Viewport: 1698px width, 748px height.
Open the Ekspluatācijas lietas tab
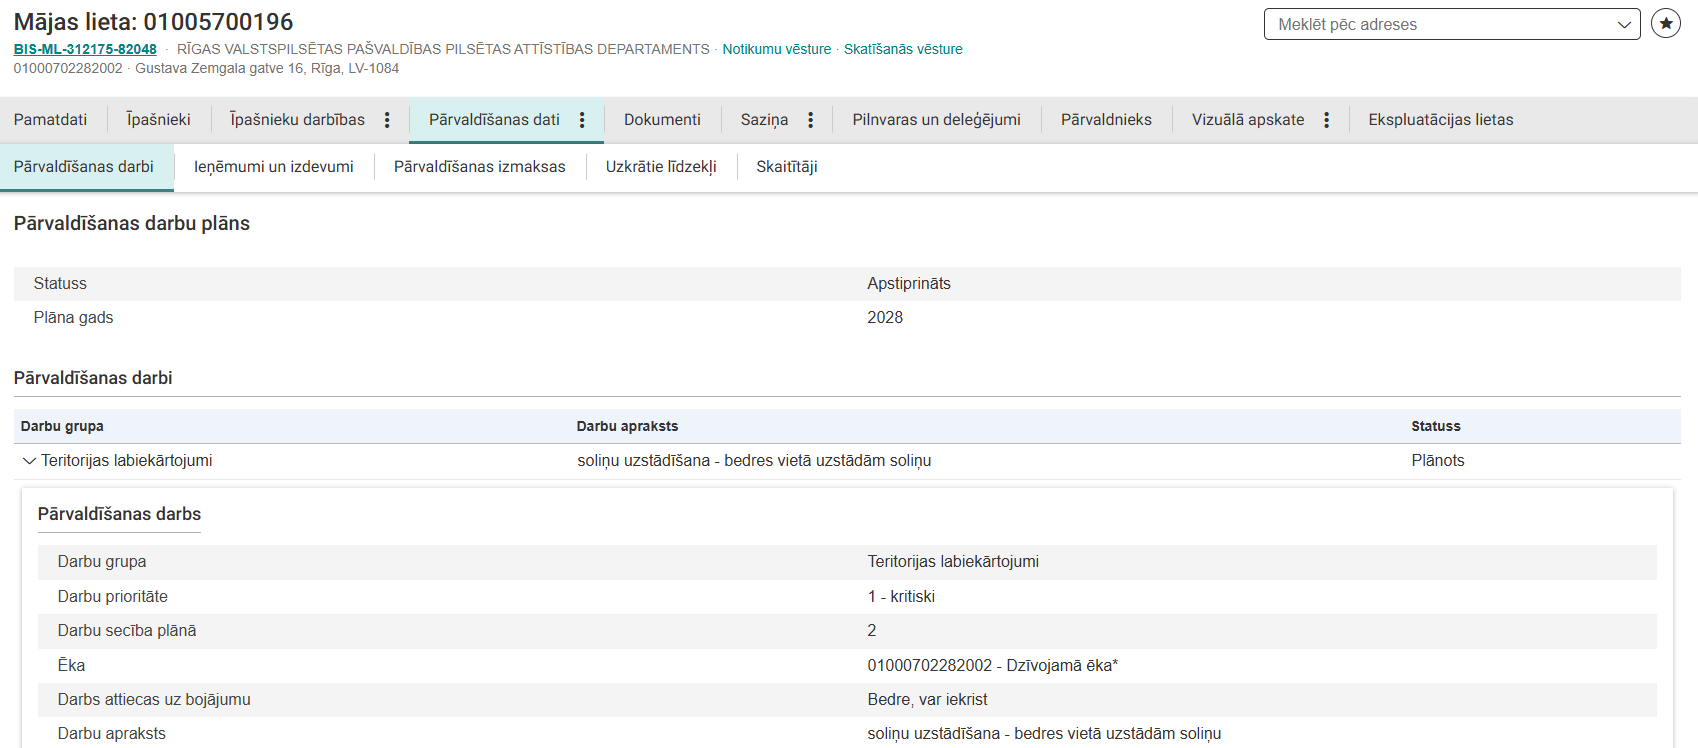coord(1440,120)
